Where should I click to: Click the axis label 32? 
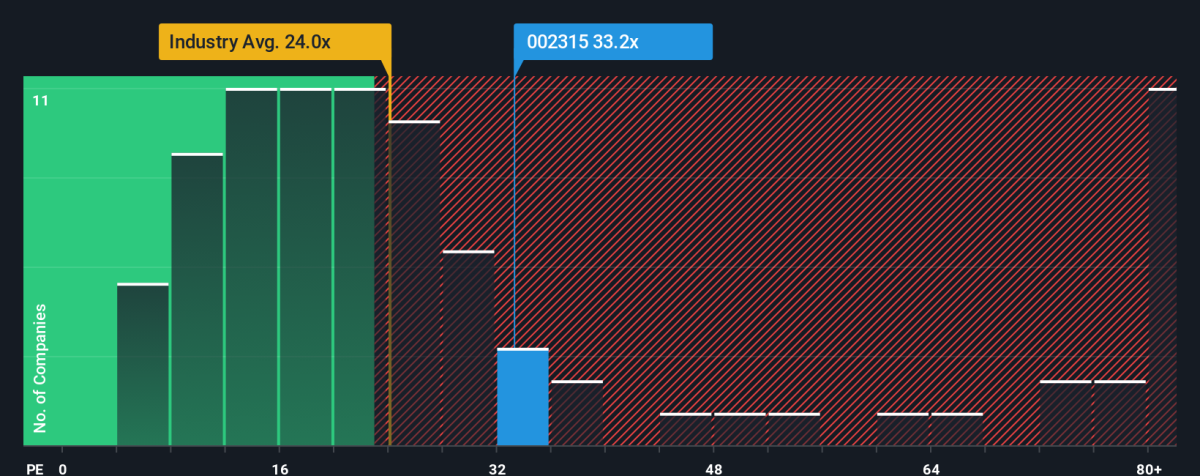(x=497, y=468)
